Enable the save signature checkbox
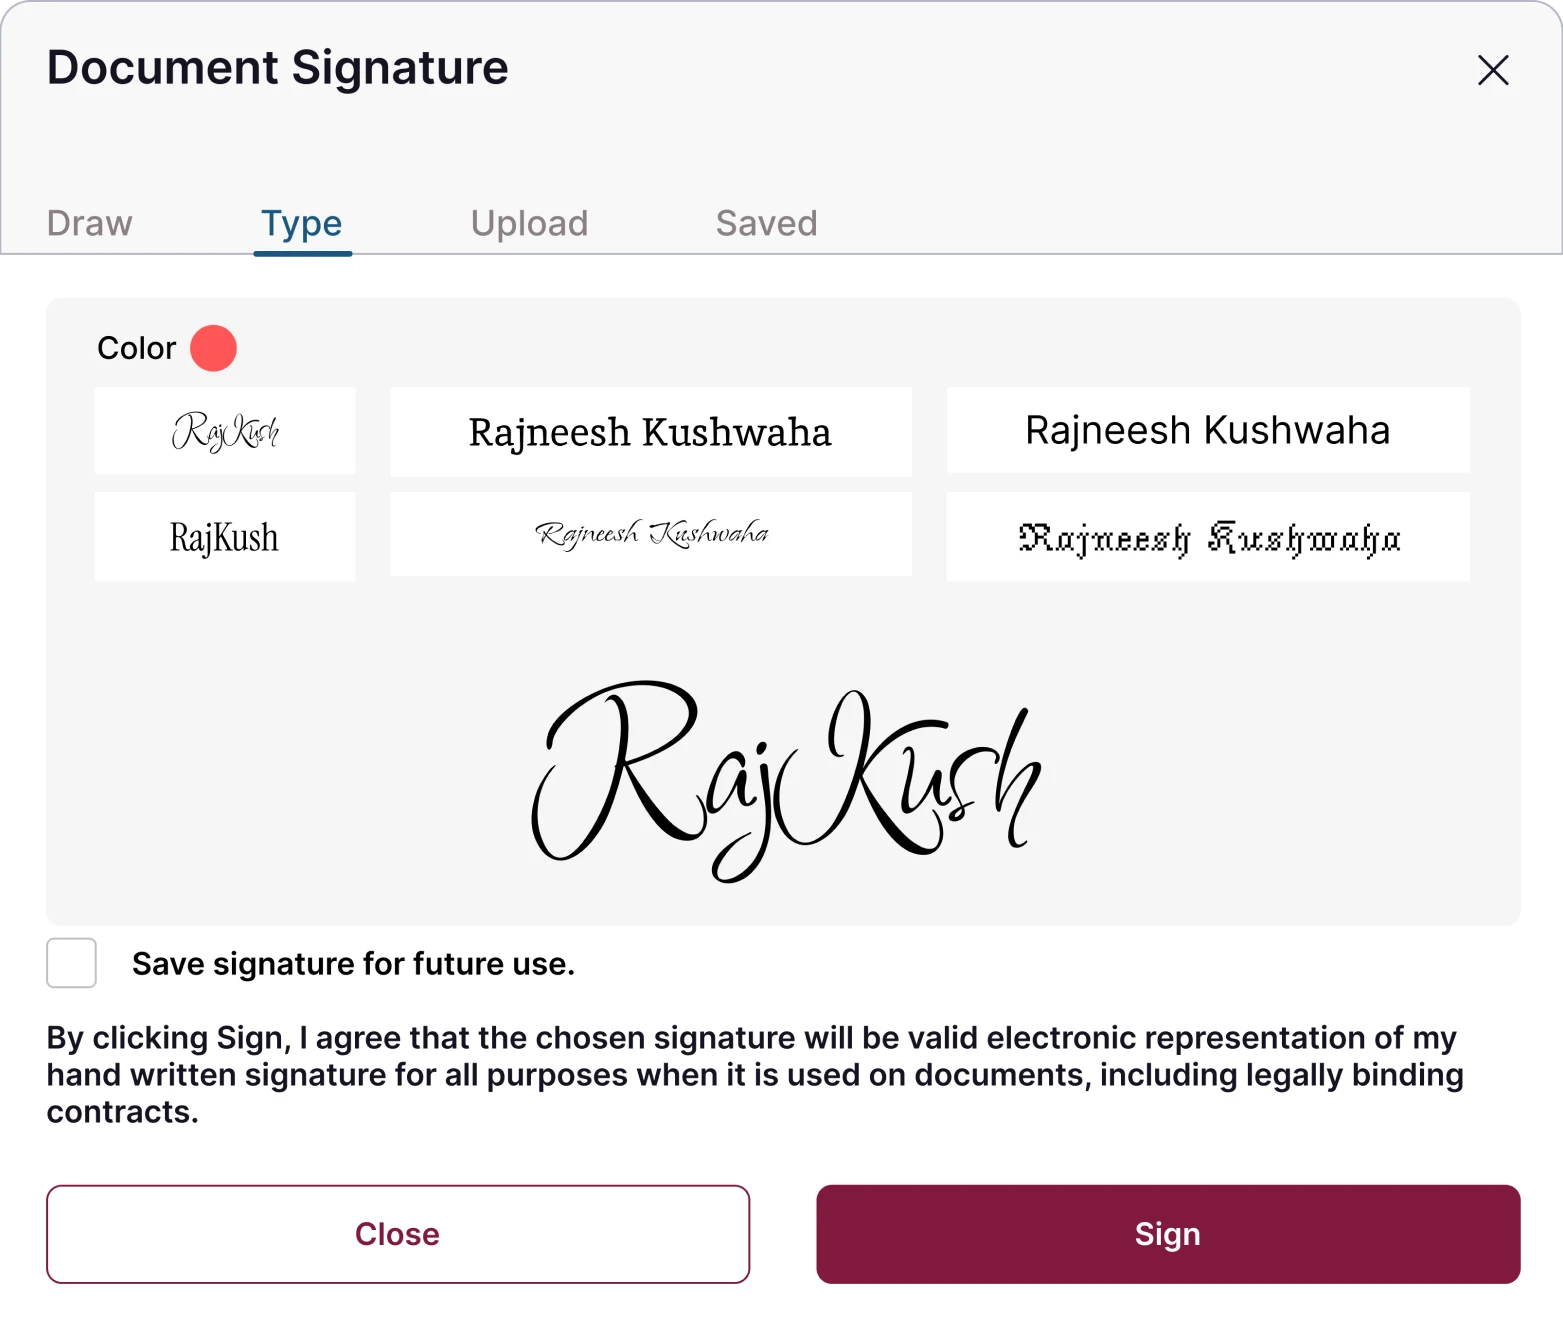 (72, 963)
